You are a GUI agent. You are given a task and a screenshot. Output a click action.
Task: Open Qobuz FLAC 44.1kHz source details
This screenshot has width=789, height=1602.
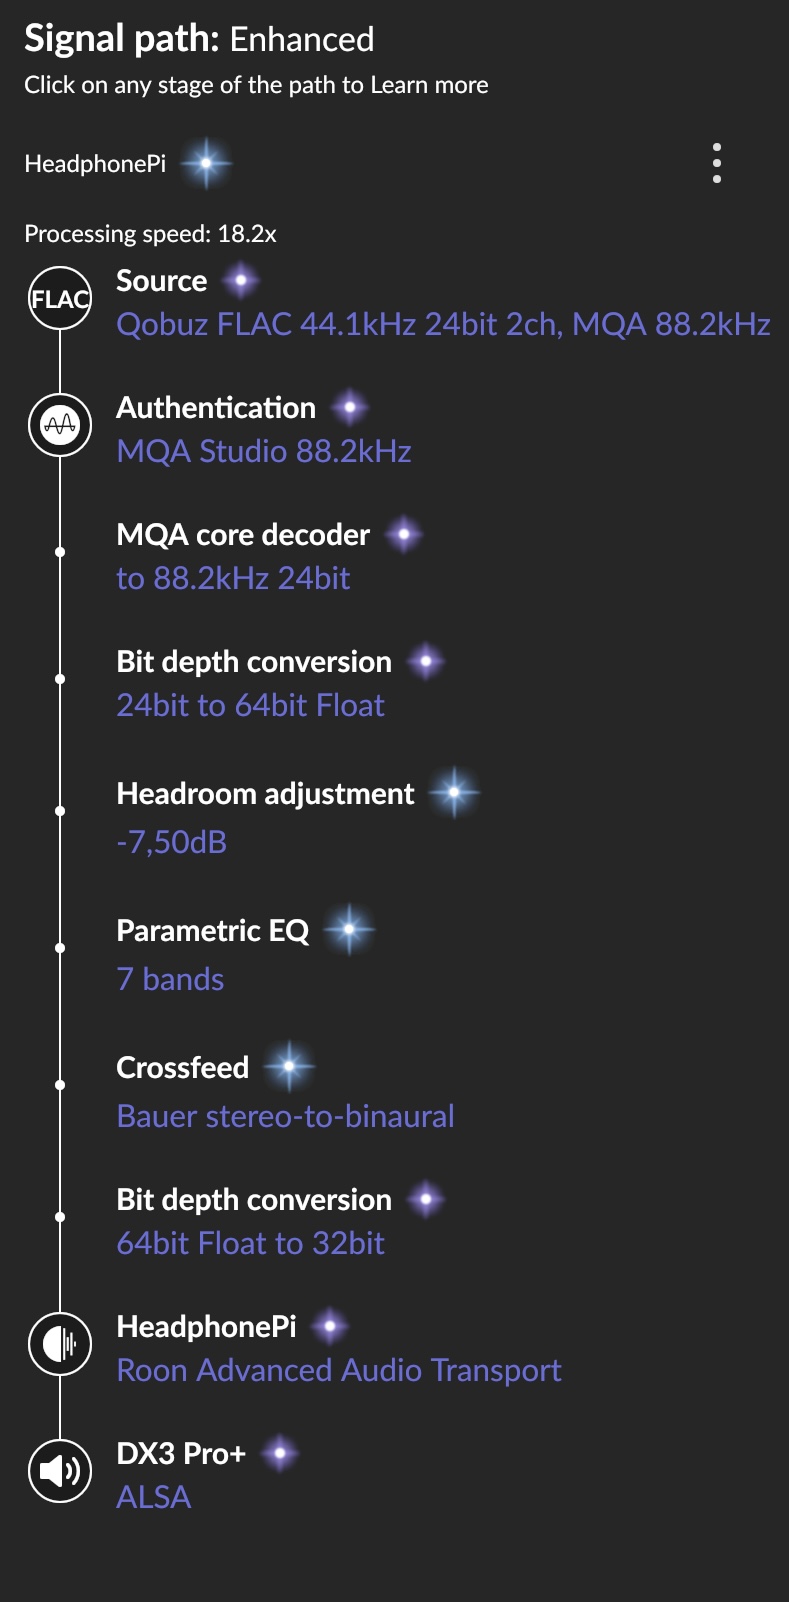(443, 324)
